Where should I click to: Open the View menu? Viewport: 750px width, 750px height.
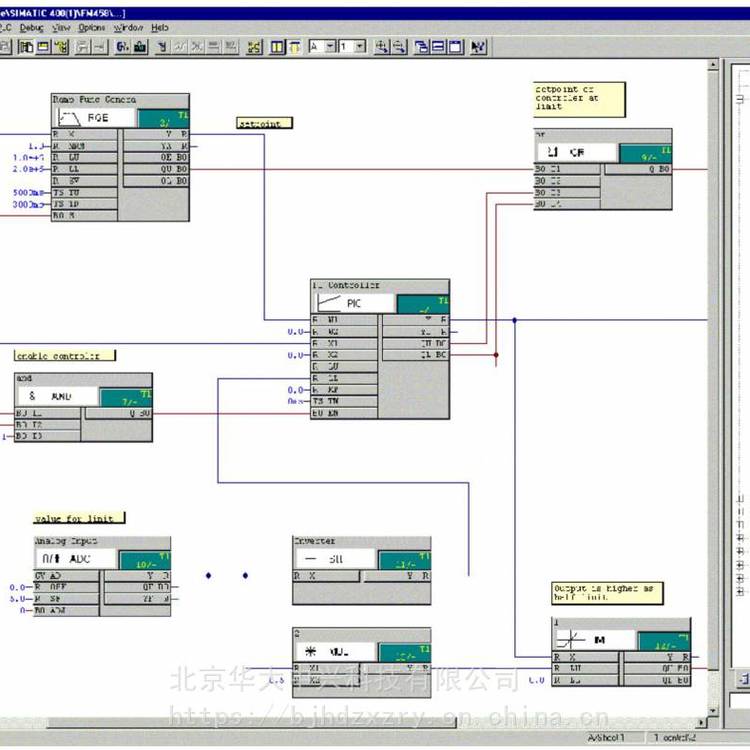coord(61,28)
